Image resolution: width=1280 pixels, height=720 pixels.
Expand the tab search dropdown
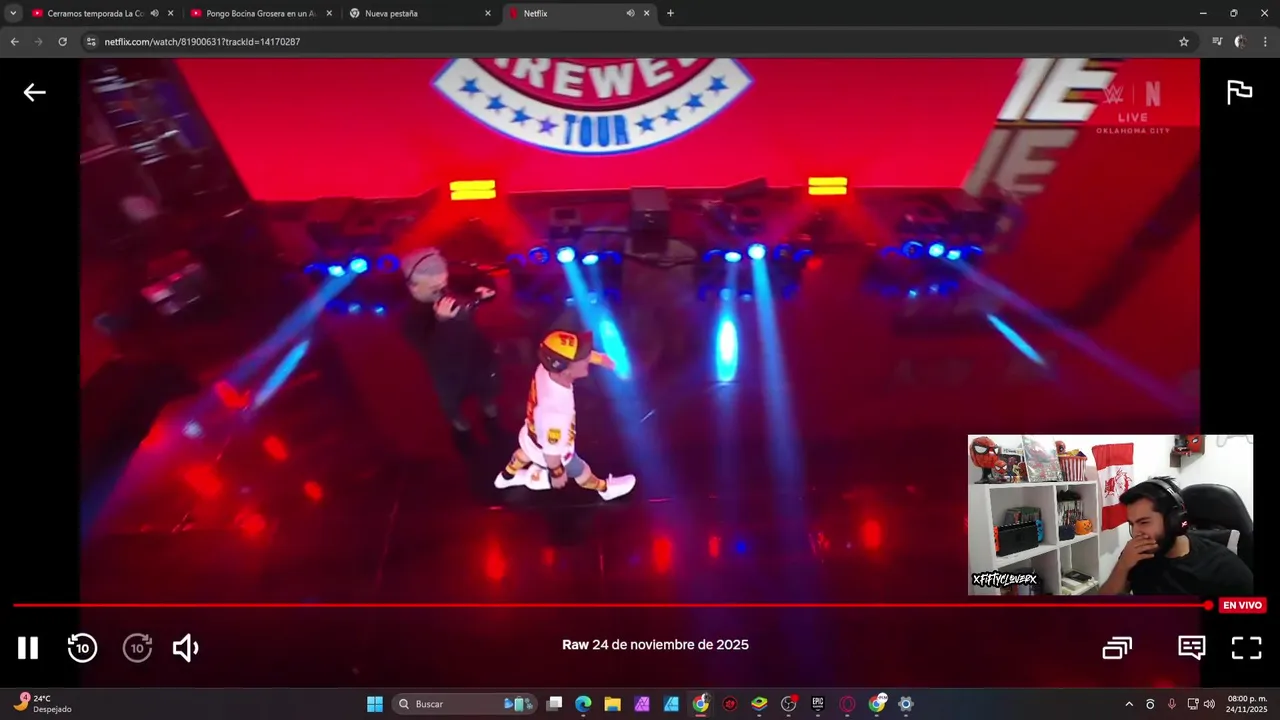coord(13,13)
